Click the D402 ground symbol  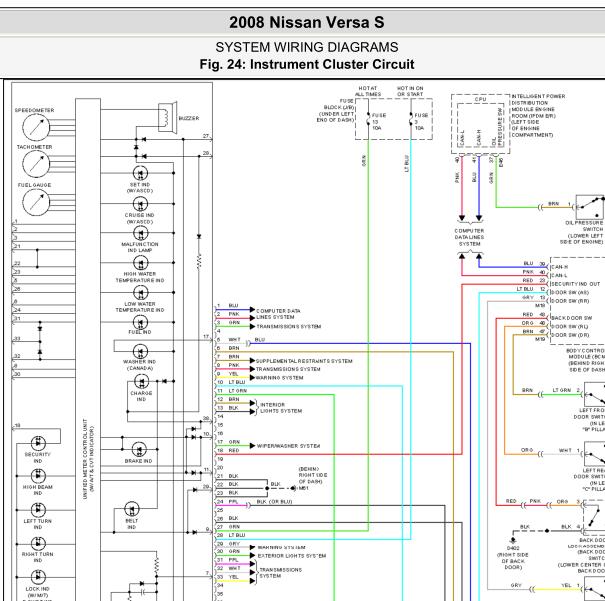(513, 540)
